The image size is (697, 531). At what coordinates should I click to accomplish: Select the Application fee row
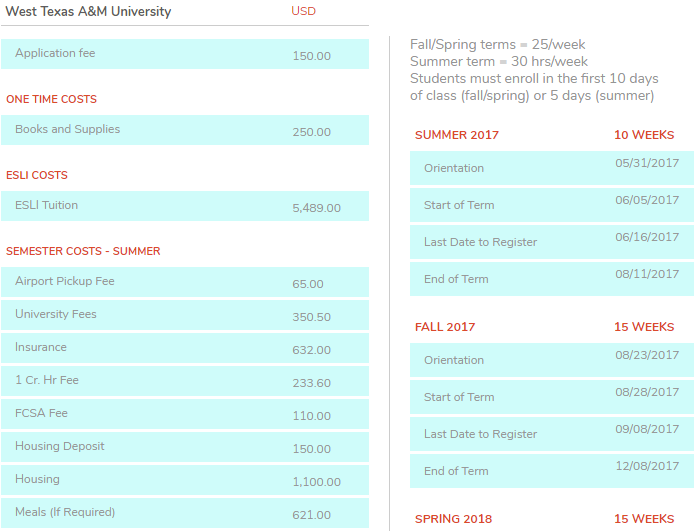point(185,54)
